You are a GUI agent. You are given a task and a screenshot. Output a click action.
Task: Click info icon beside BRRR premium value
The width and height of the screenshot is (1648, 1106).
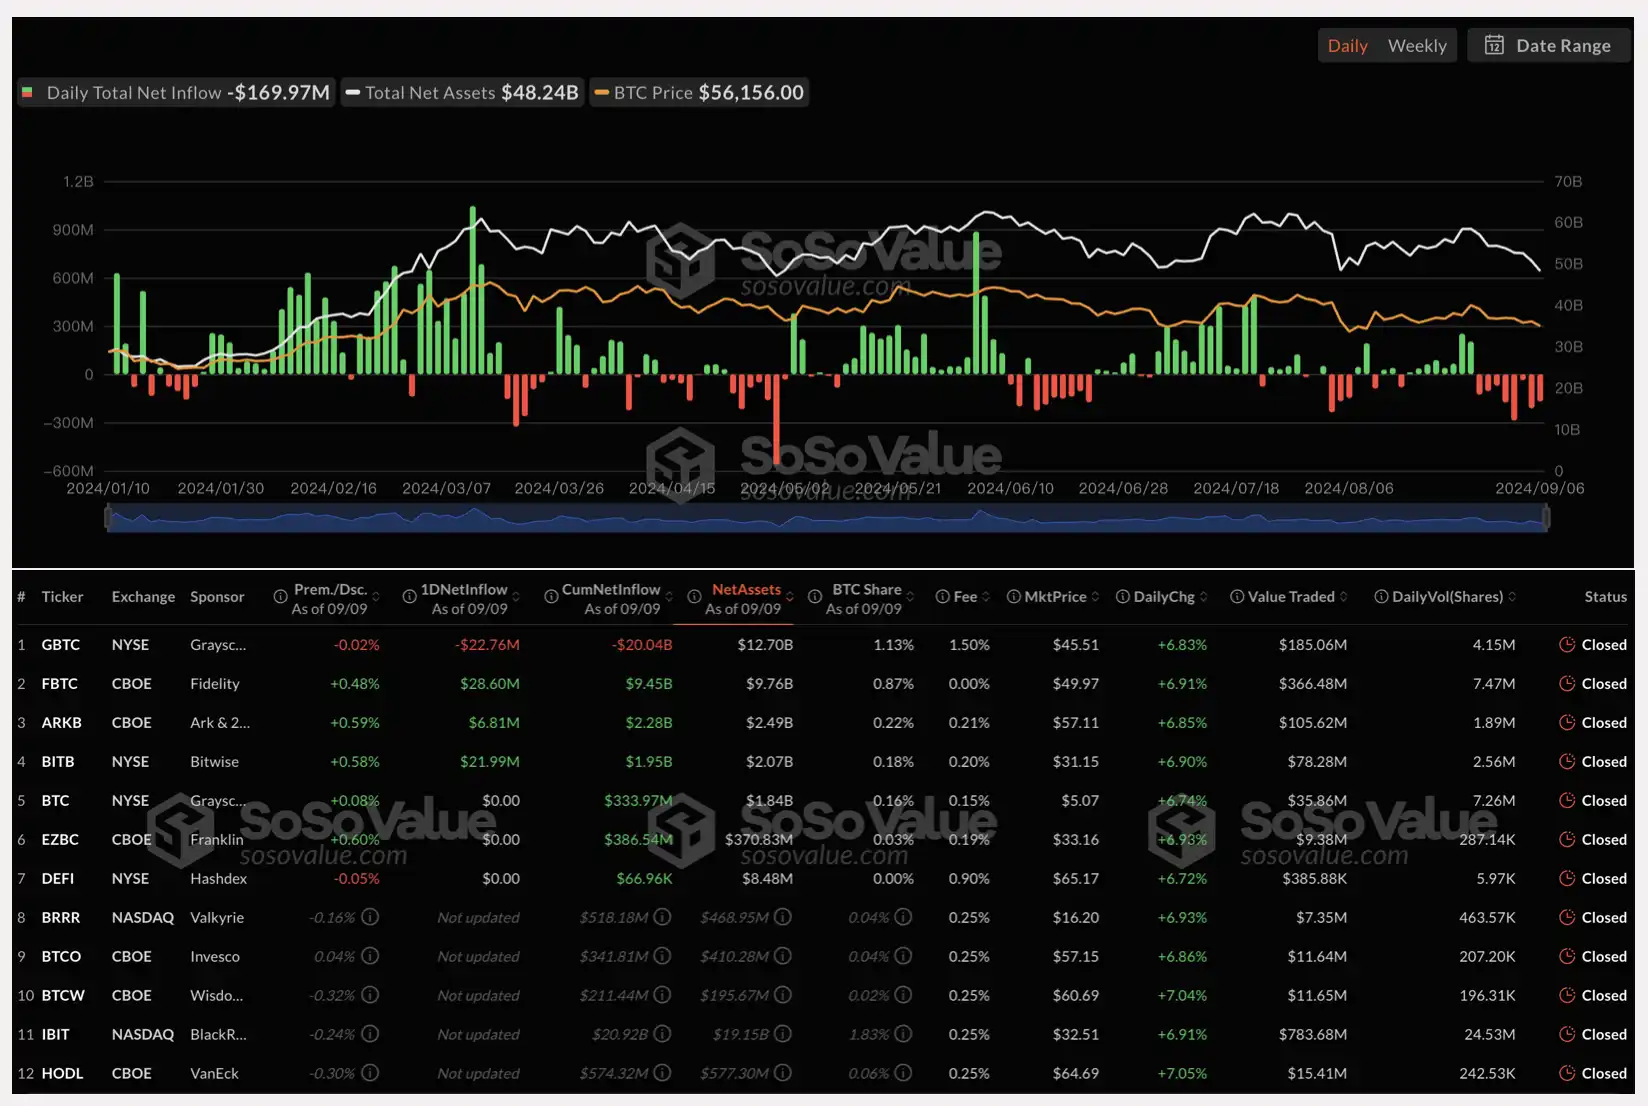click(x=370, y=917)
